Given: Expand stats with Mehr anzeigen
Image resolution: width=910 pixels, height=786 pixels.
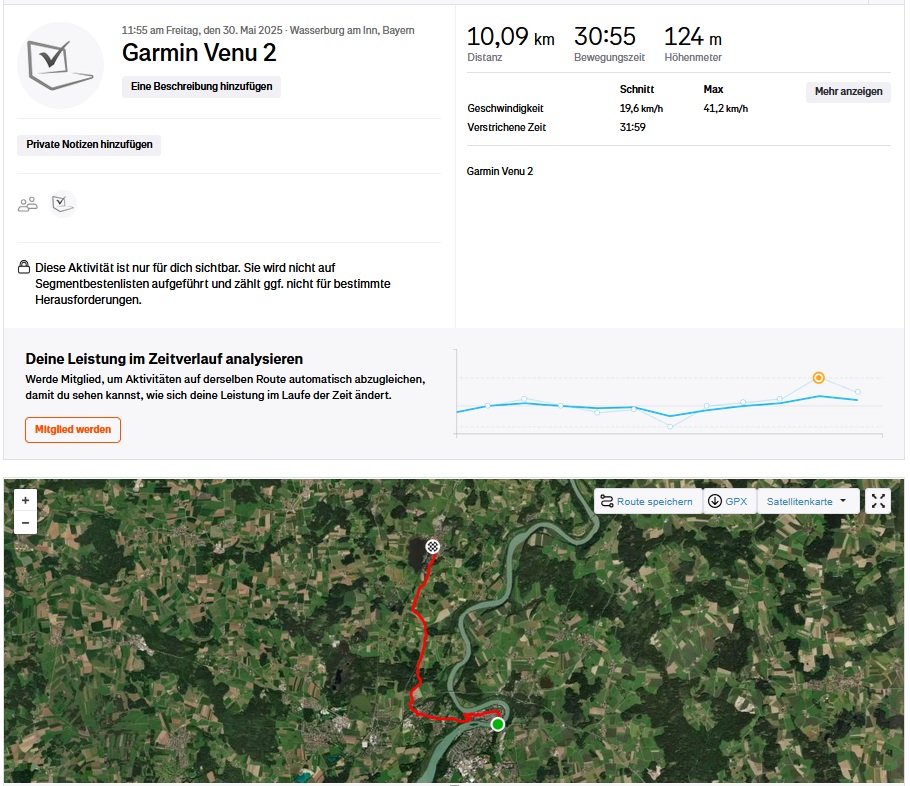Looking at the screenshot, I should click(x=848, y=91).
